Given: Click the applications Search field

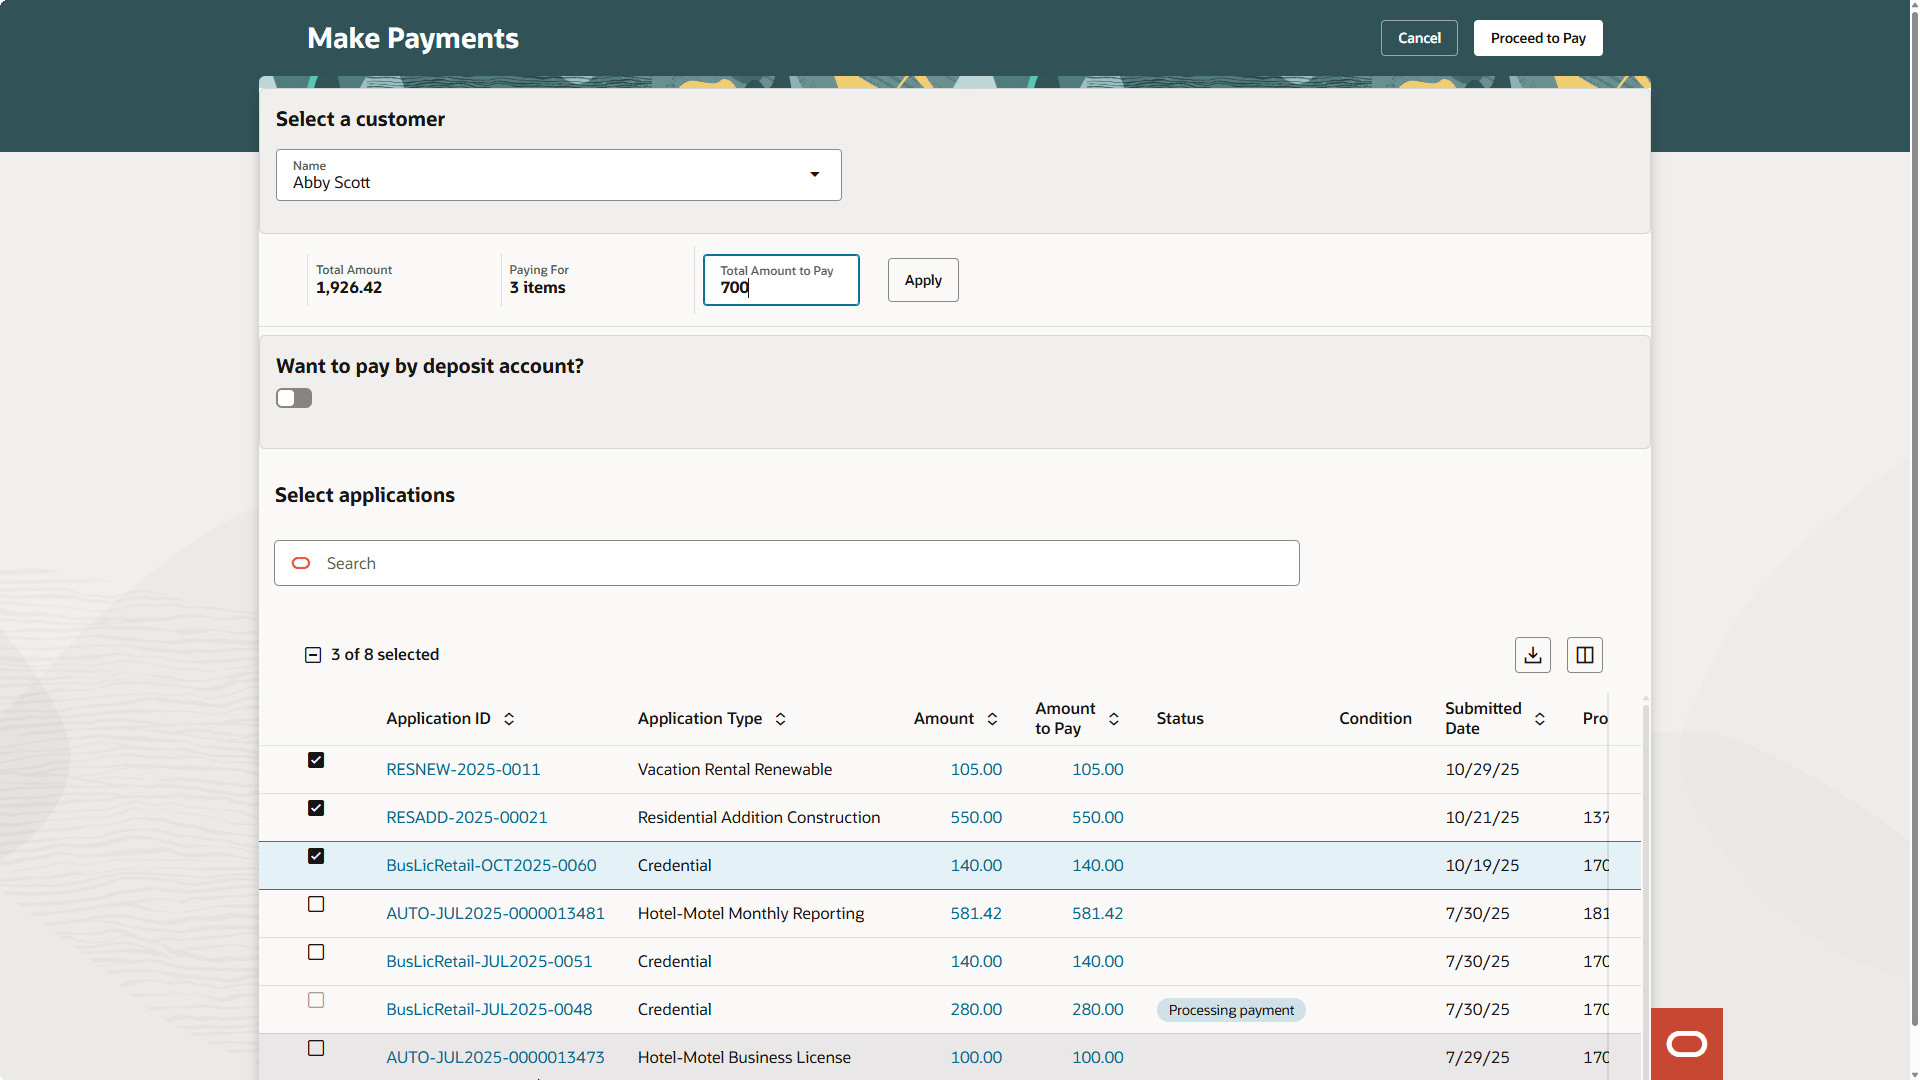Looking at the screenshot, I should 786,563.
